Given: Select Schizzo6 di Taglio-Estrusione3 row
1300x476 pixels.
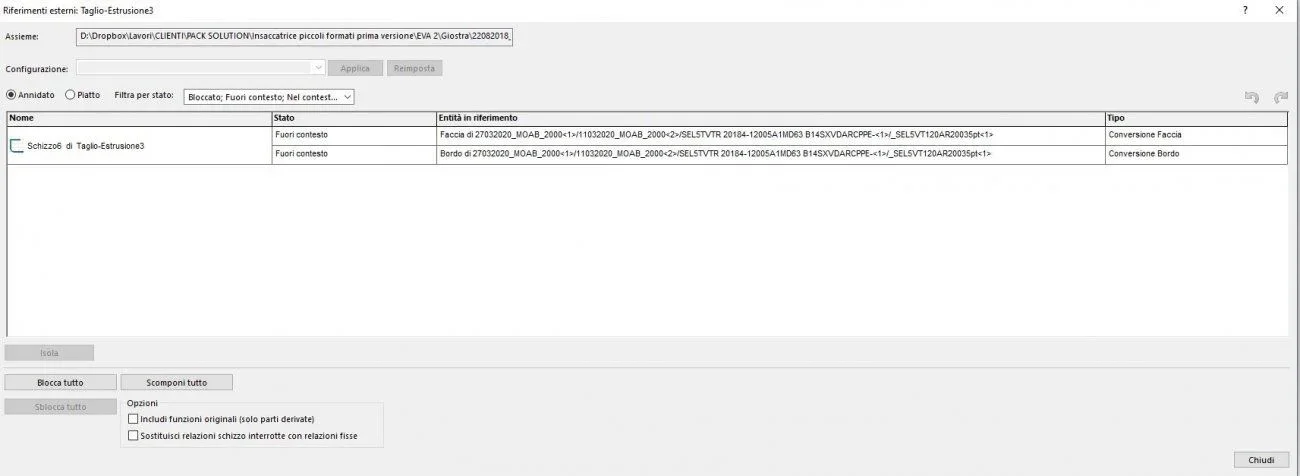Looking at the screenshot, I should point(139,146).
